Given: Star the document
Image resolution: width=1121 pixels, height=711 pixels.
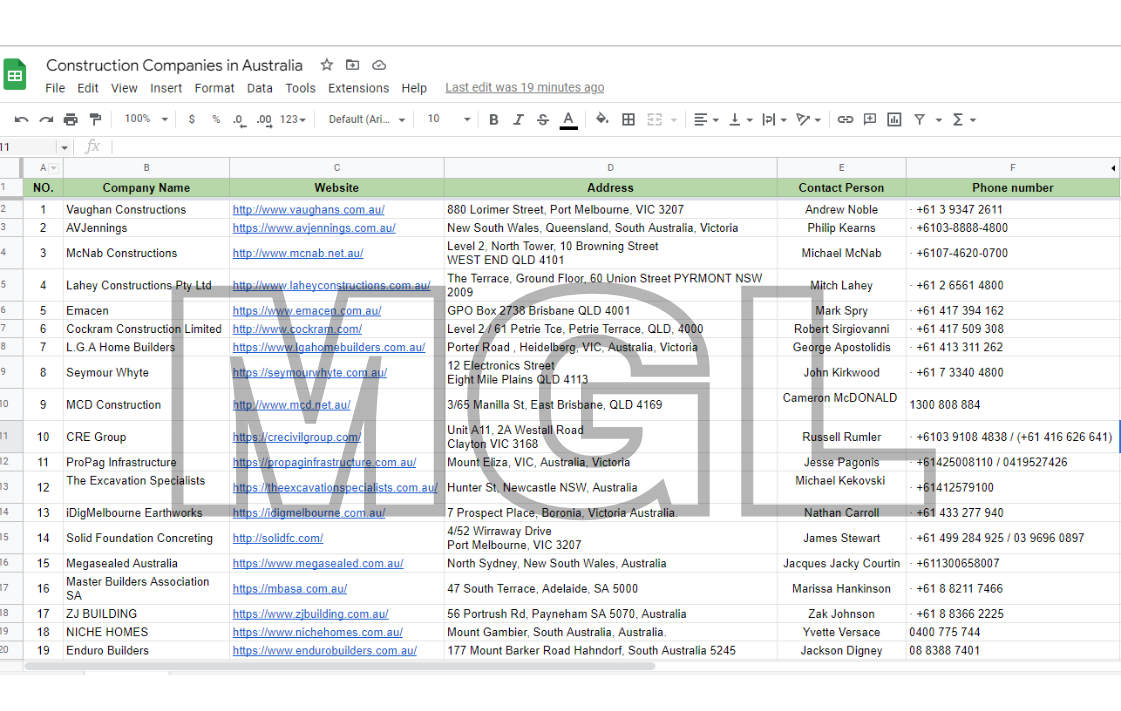Looking at the screenshot, I should (x=327, y=65).
